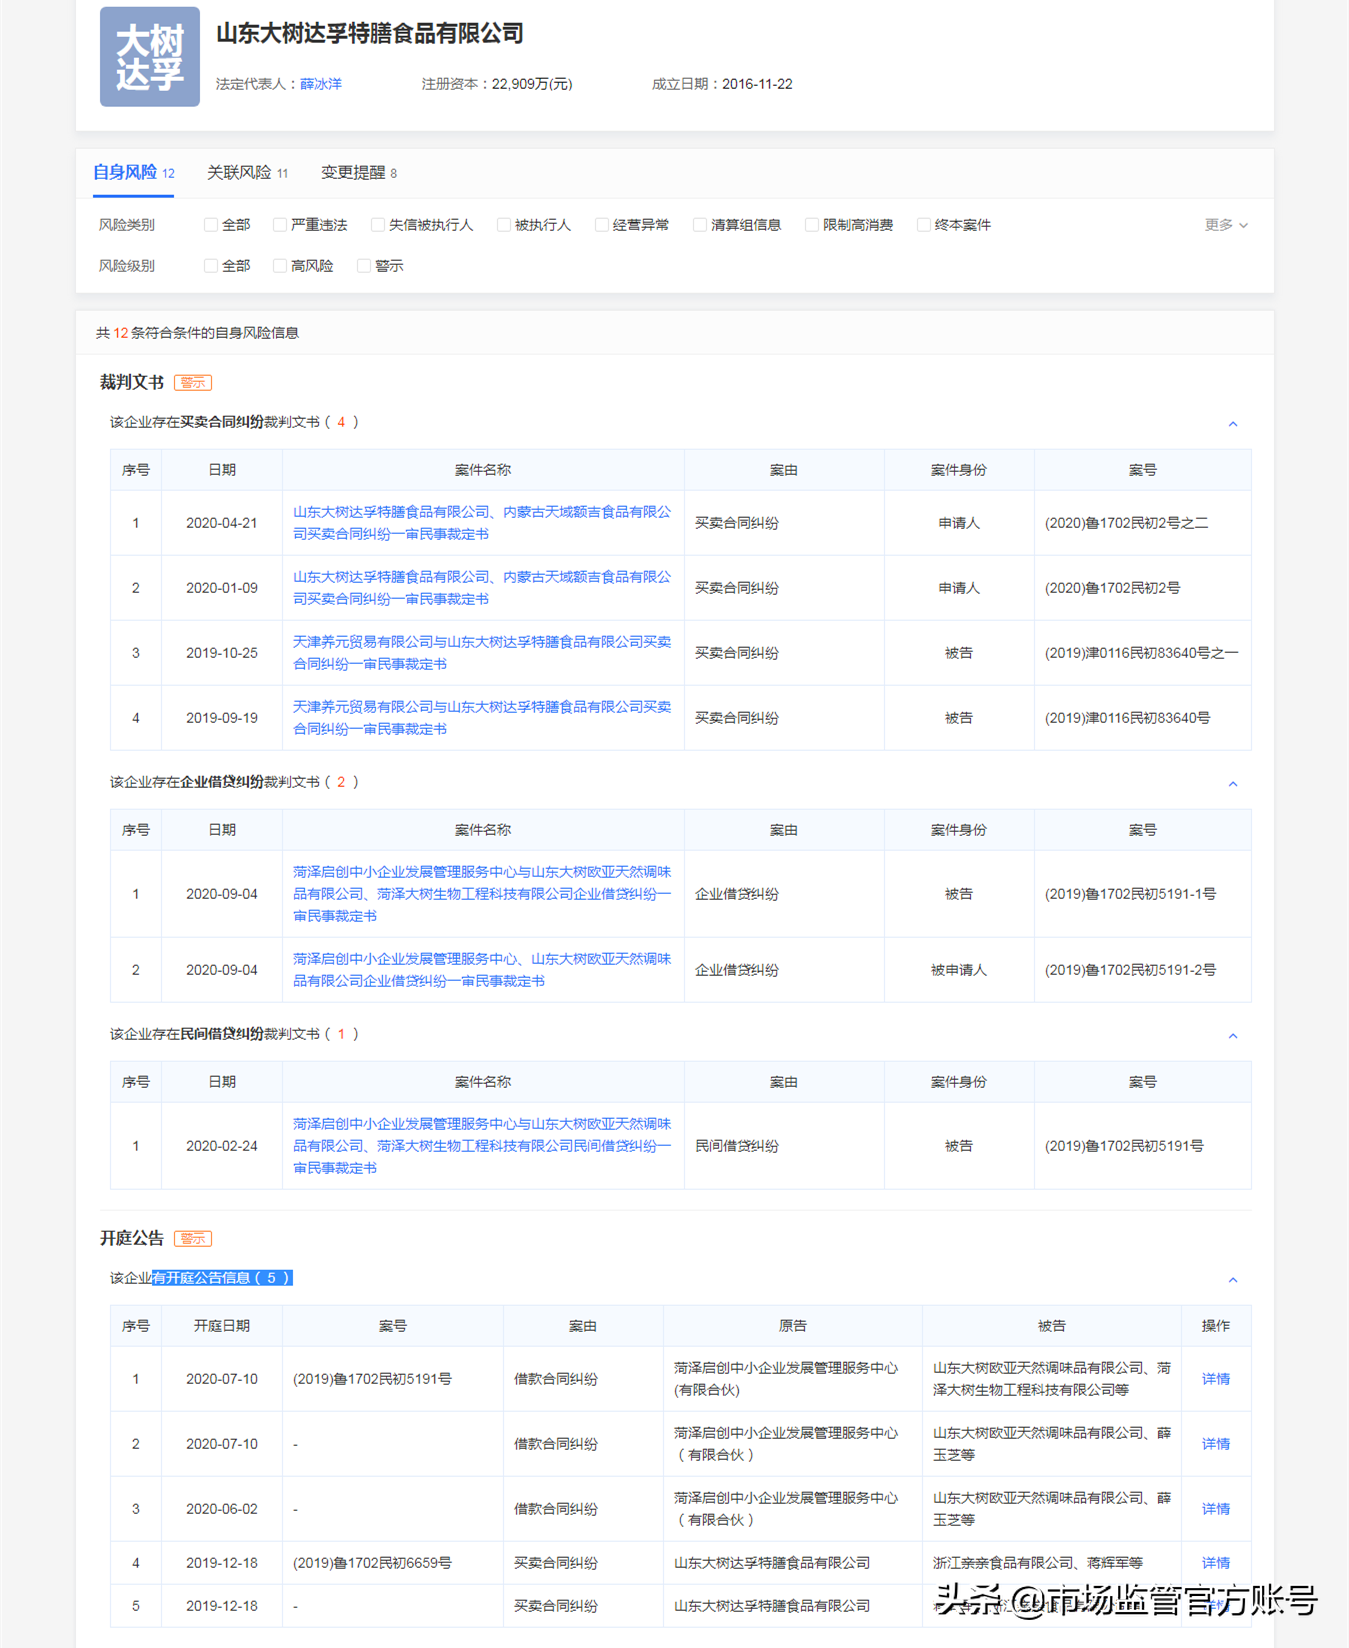The height and width of the screenshot is (1648, 1349).
Task: Open the 天津养元贸易 case link dated 2019-10-25
Action: [x=482, y=653]
